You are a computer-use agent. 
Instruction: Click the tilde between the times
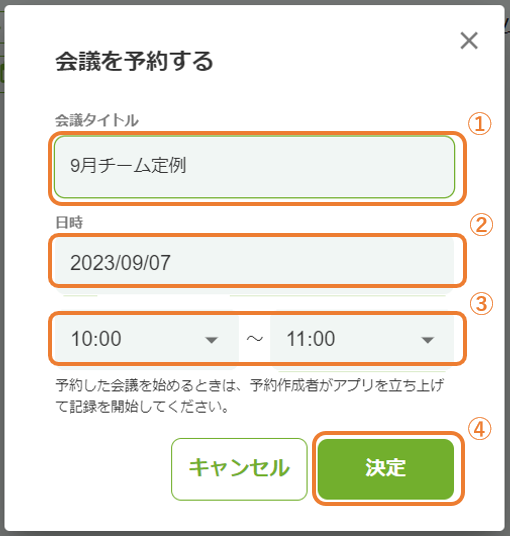[x=255, y=339]
